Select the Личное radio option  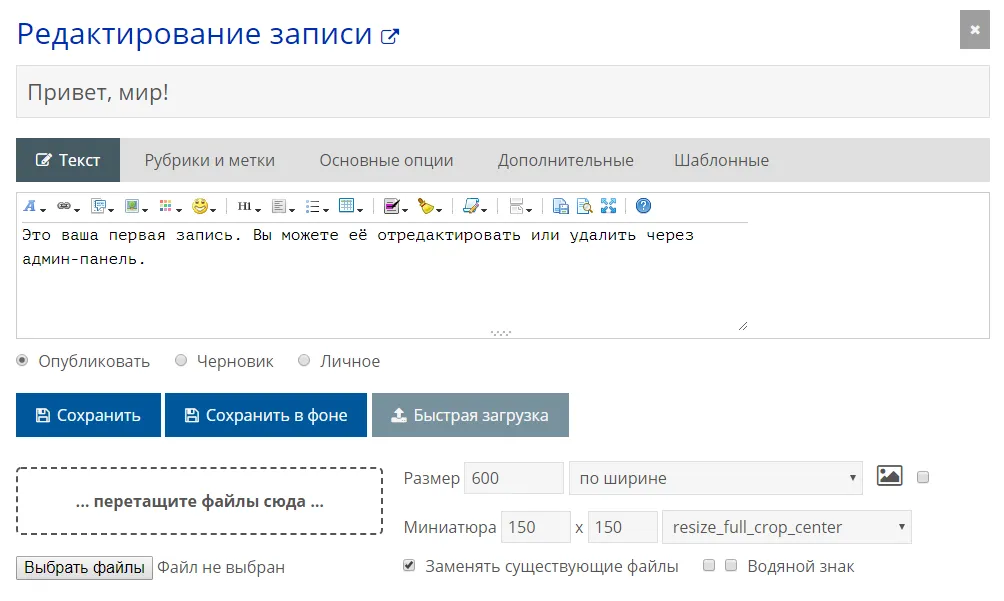(304, 361)
